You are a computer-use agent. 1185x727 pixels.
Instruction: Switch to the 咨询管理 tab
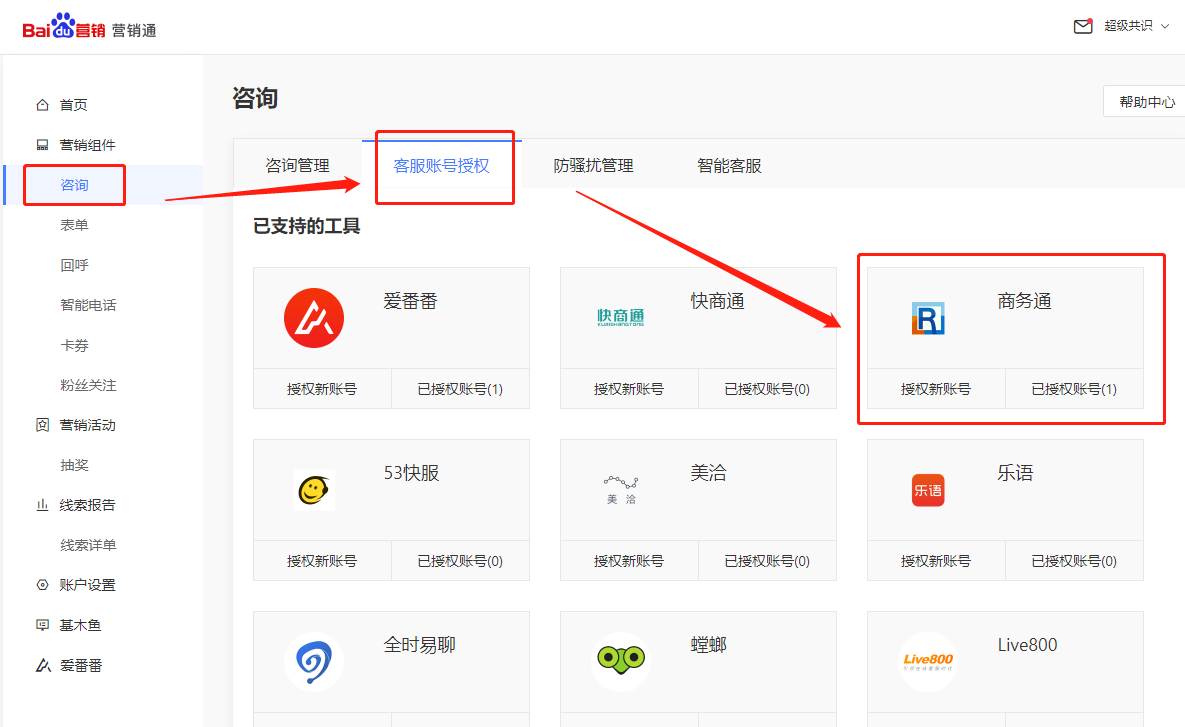(x=298, y=166)
